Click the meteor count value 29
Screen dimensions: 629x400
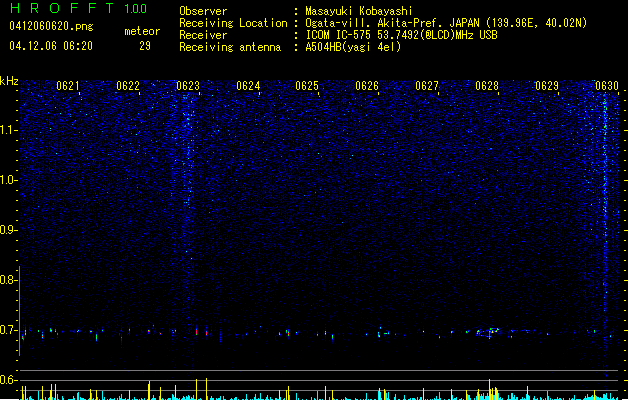(145, 46)
